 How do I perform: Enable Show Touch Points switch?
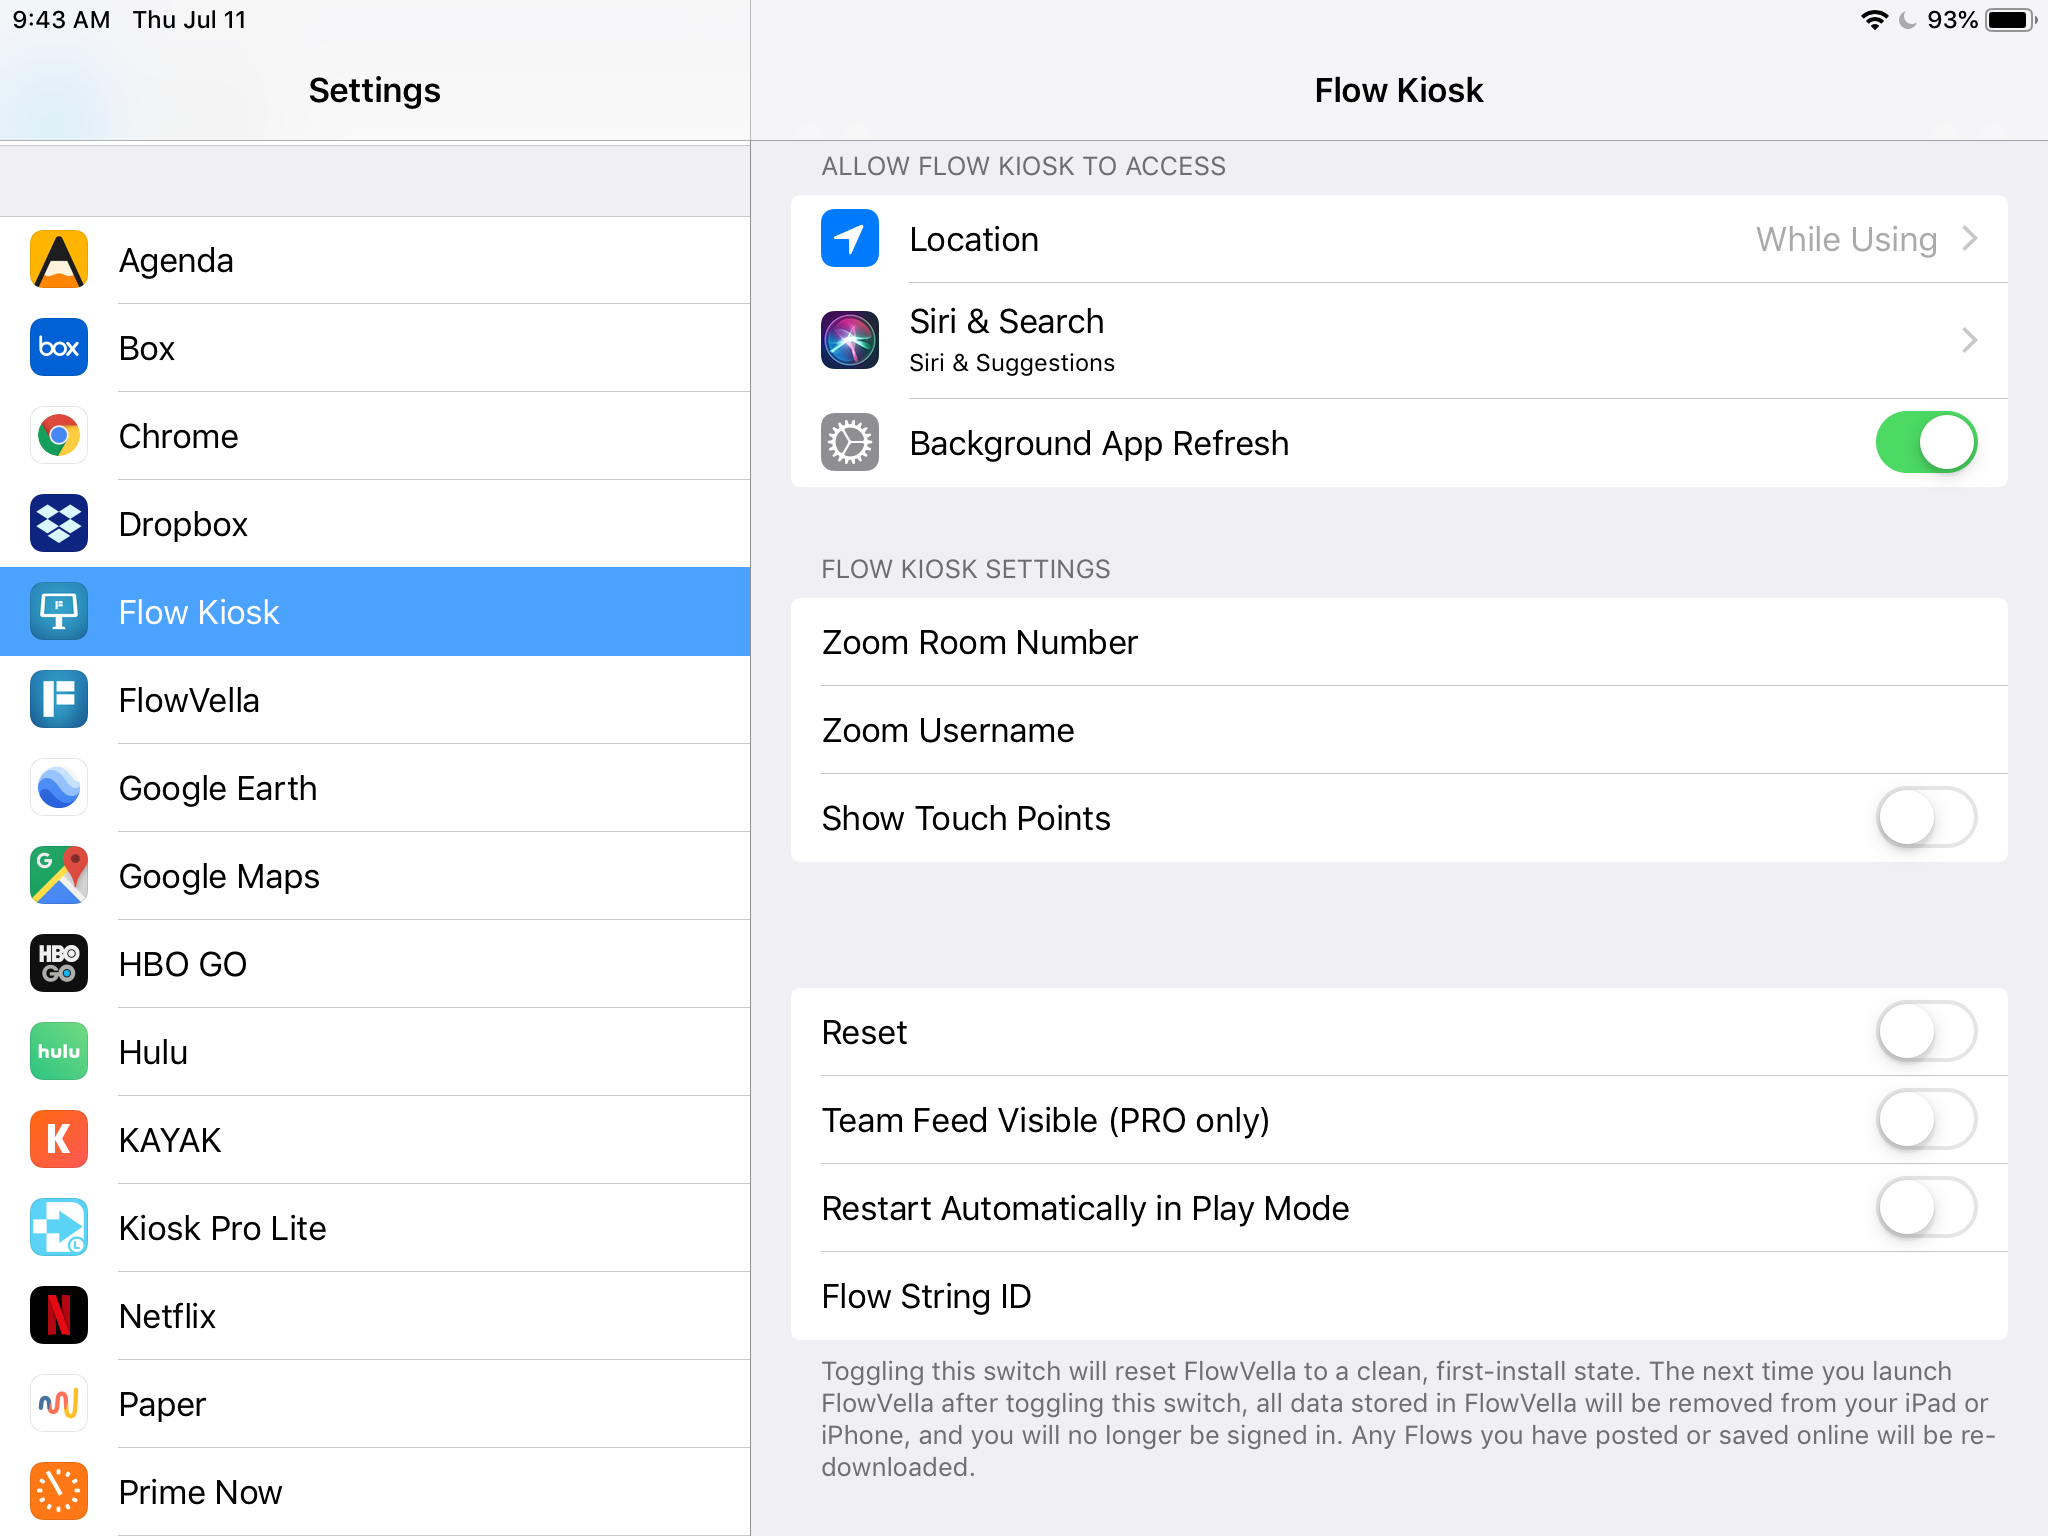tap(1926, 818)
